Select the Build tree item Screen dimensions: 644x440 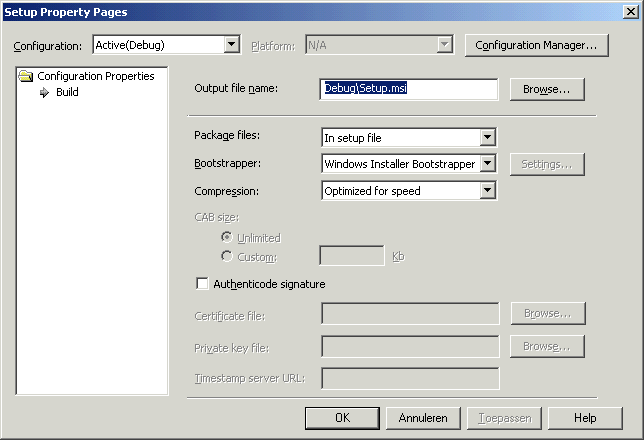(x=67, y=93)
